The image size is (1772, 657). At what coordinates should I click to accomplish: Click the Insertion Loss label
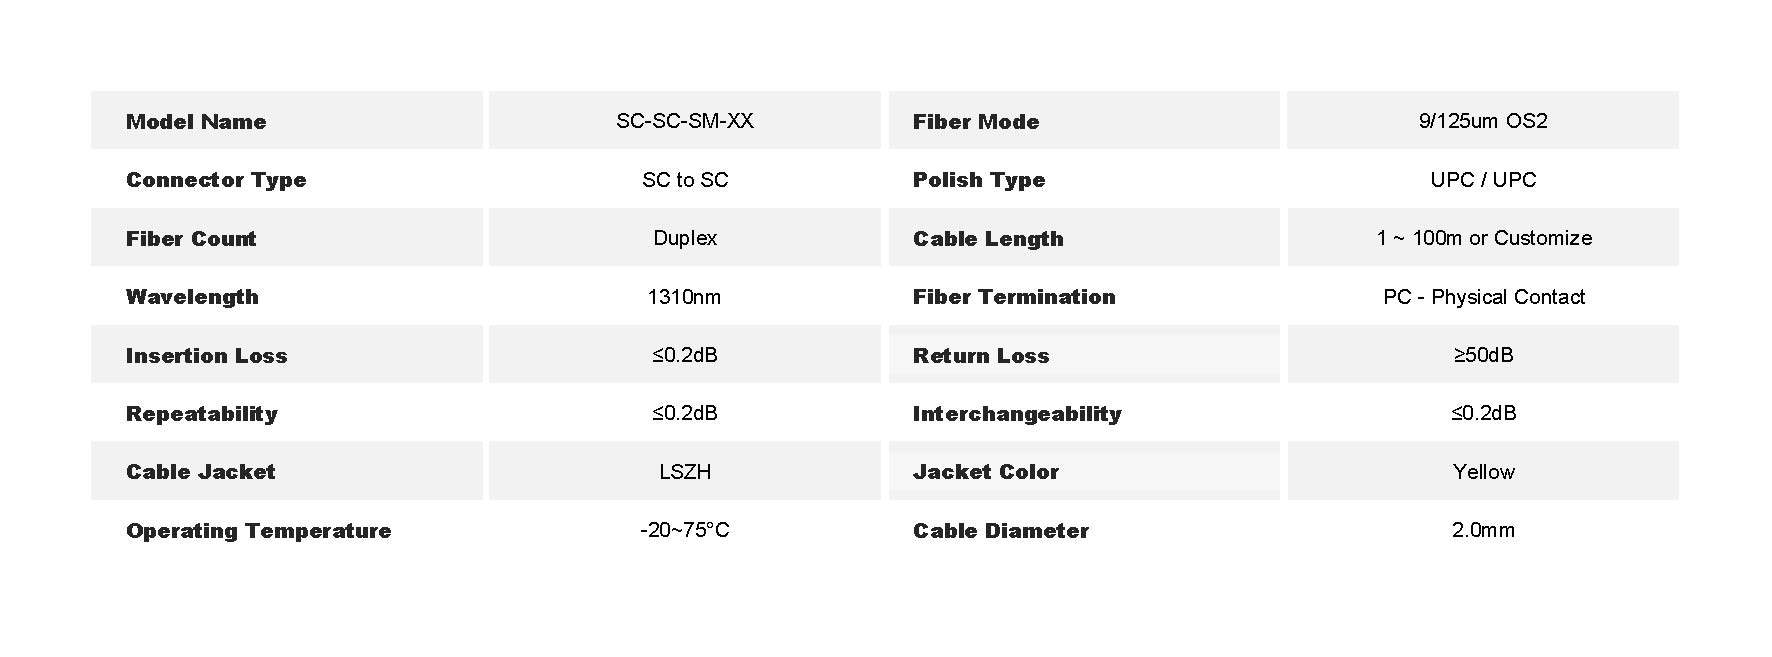206,356
